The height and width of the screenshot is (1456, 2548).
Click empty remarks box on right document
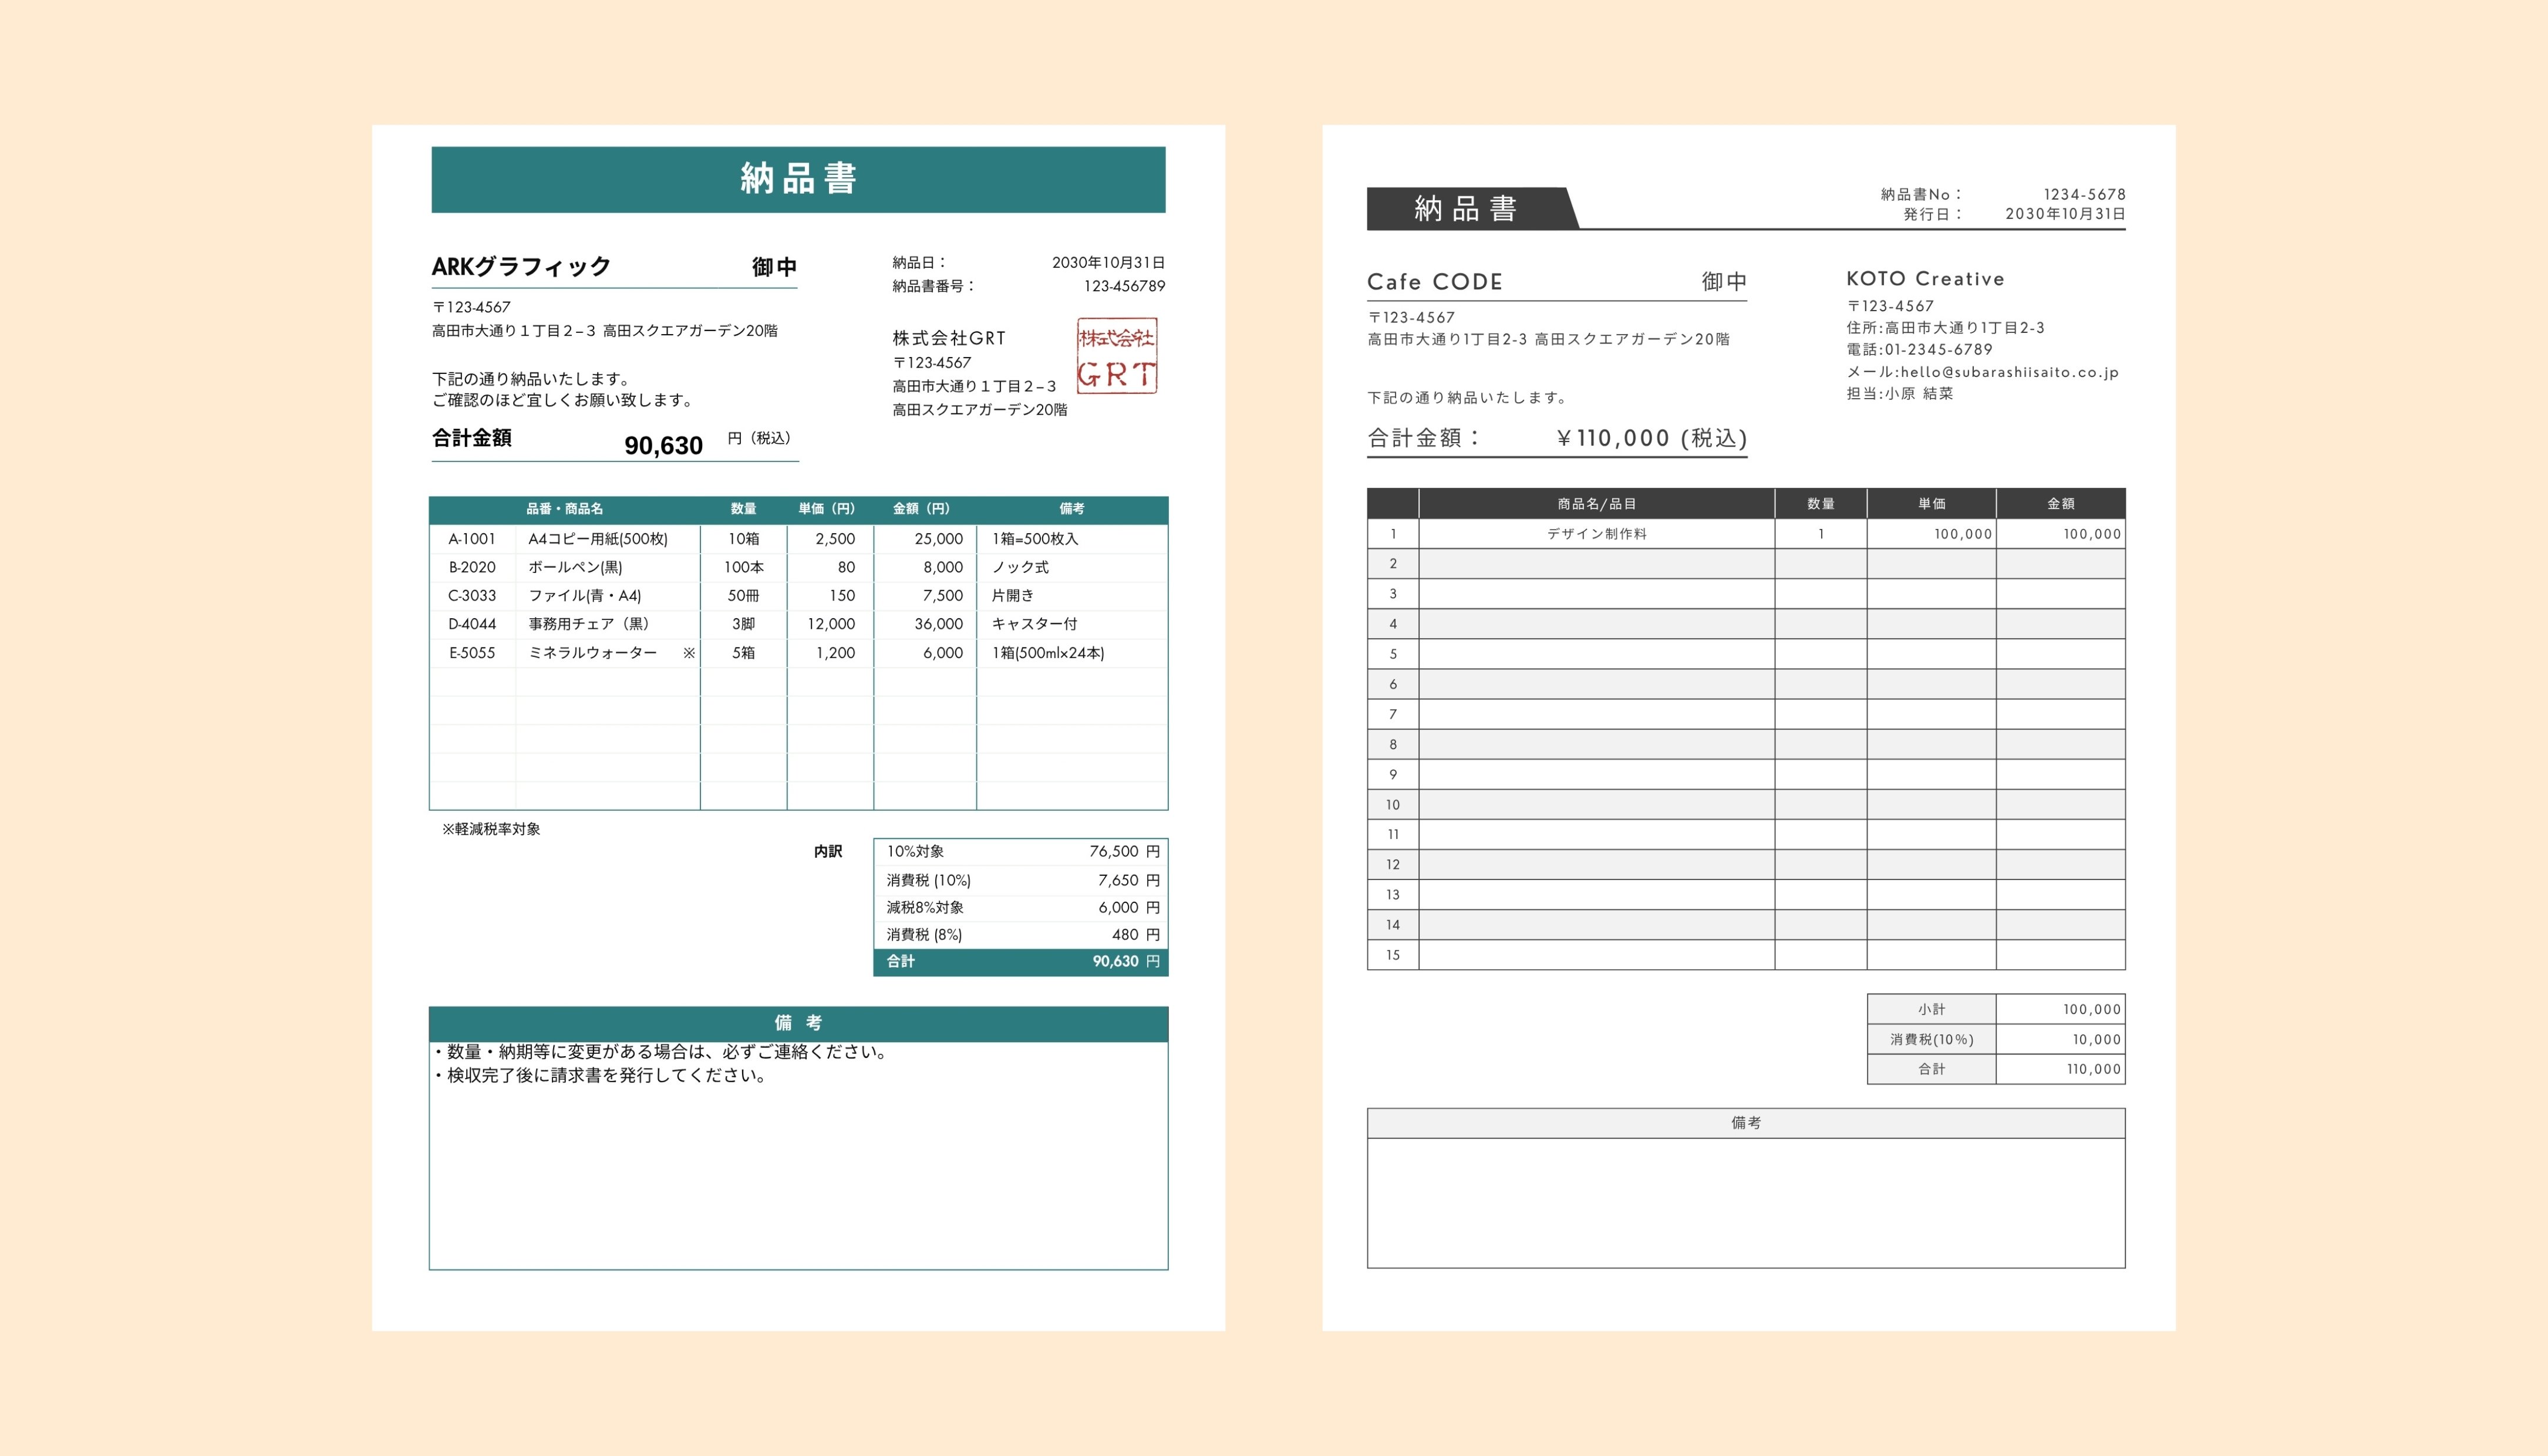point(1746,1203)
